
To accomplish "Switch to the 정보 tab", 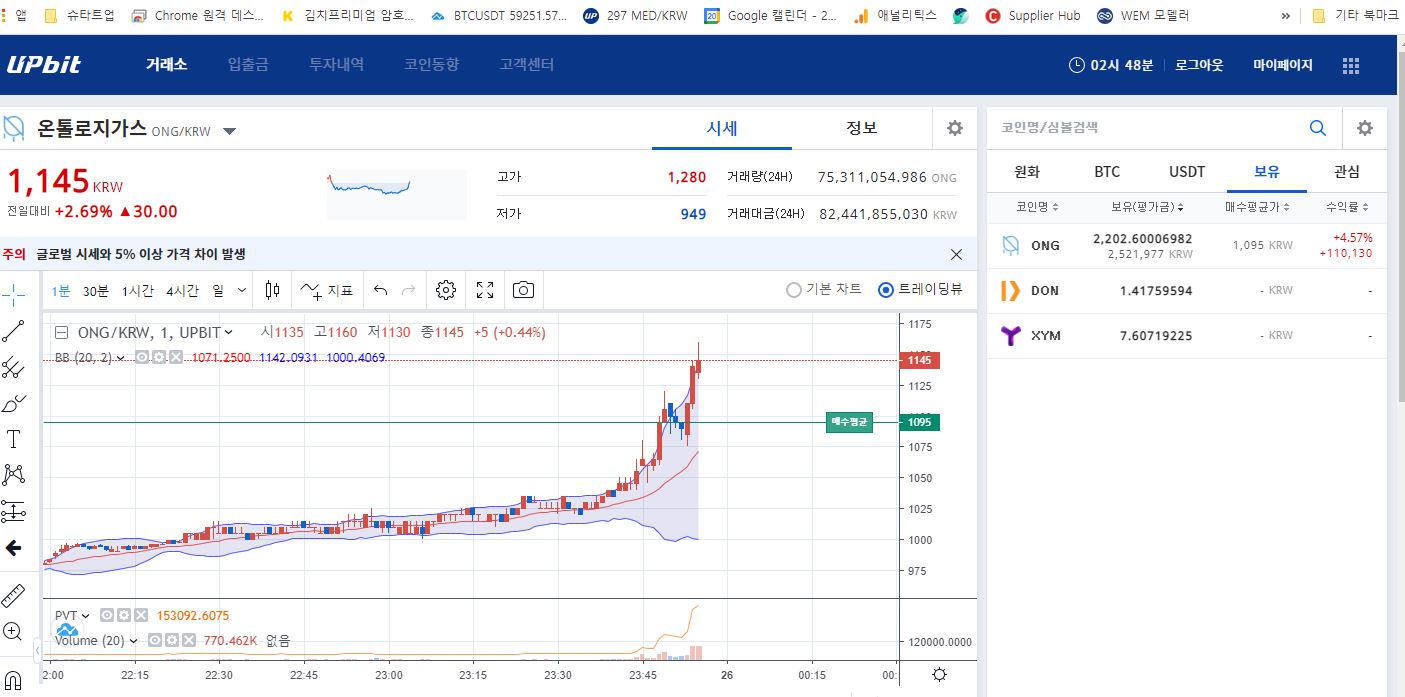I will pyautogui.click(x=861, y=128).
